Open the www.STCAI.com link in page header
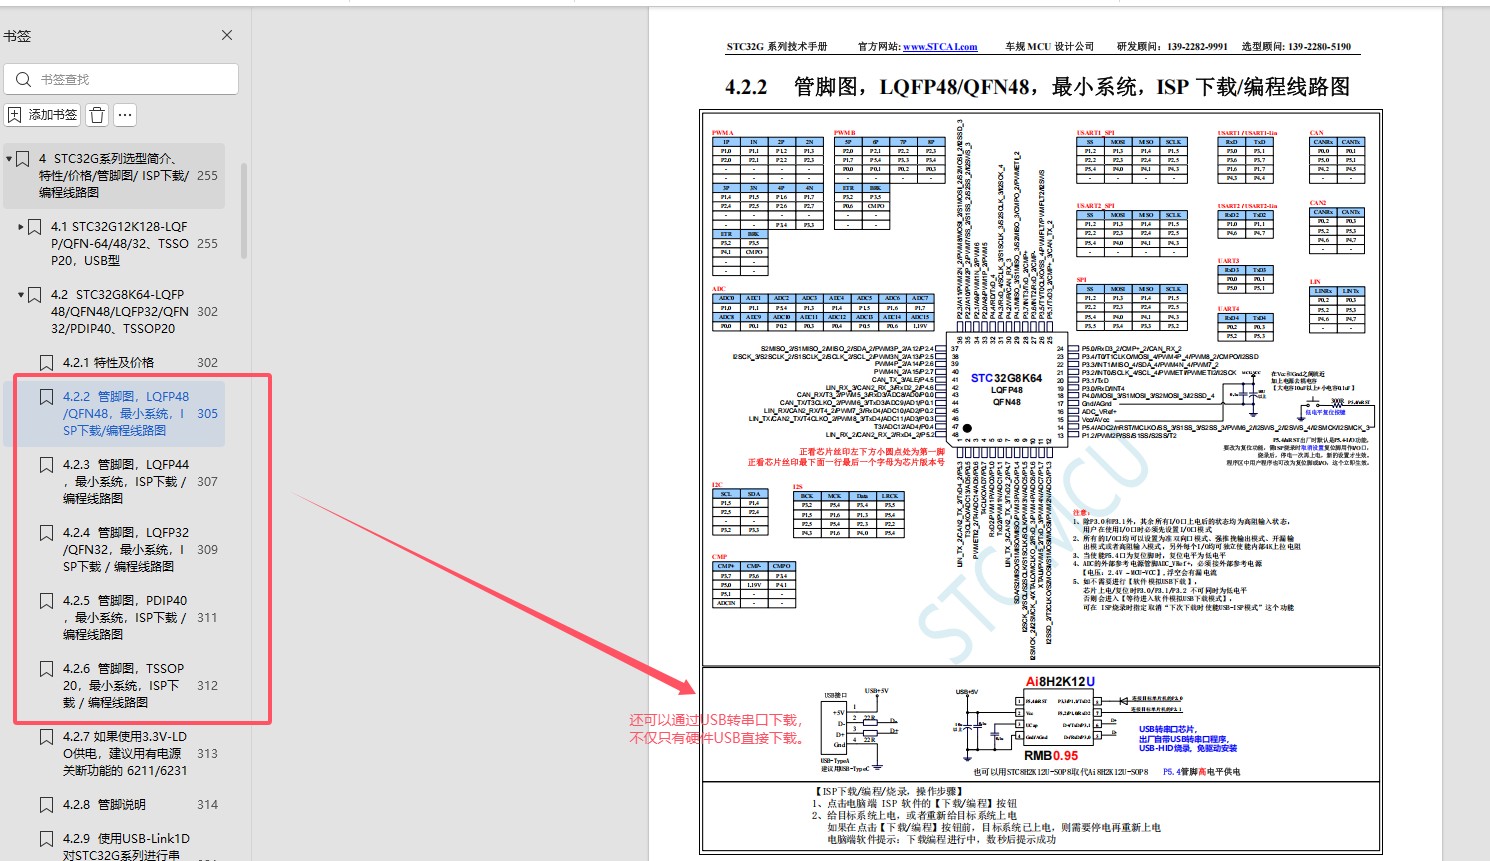Image resolution: width=1490 pixels, height=861 pixels. click(940, 47)
